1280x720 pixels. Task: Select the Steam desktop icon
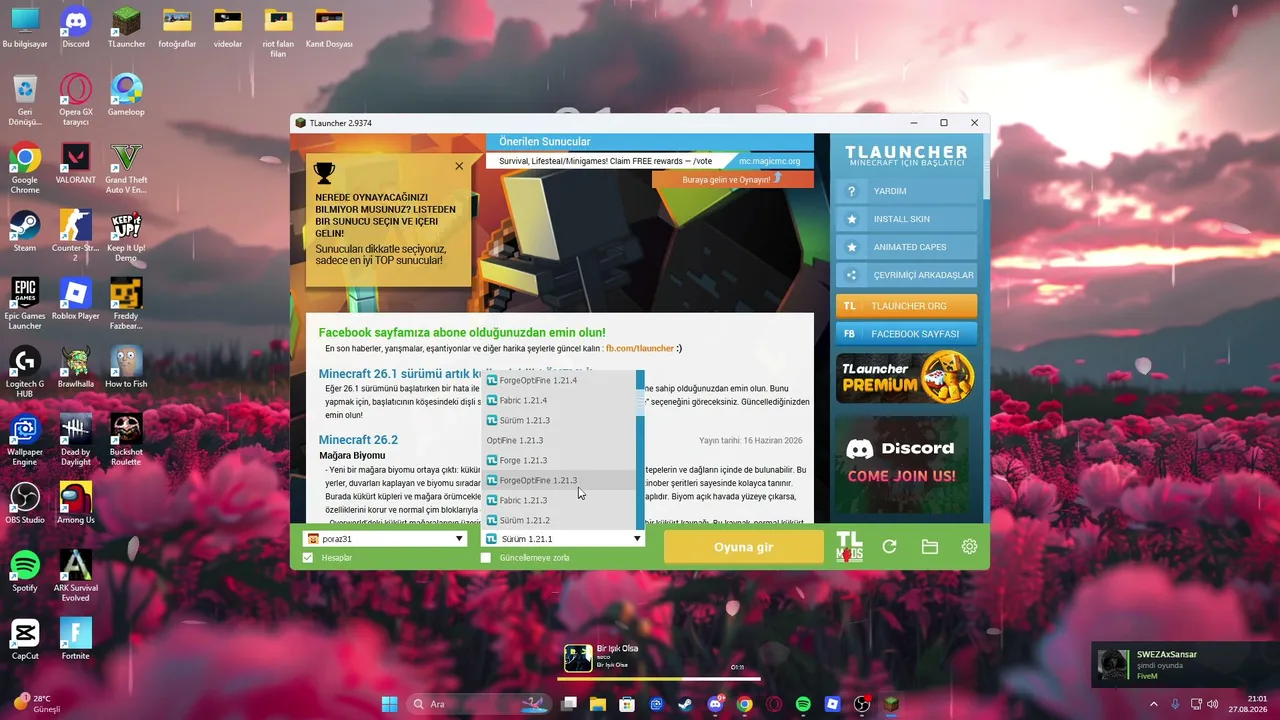(x=25, y=231)
